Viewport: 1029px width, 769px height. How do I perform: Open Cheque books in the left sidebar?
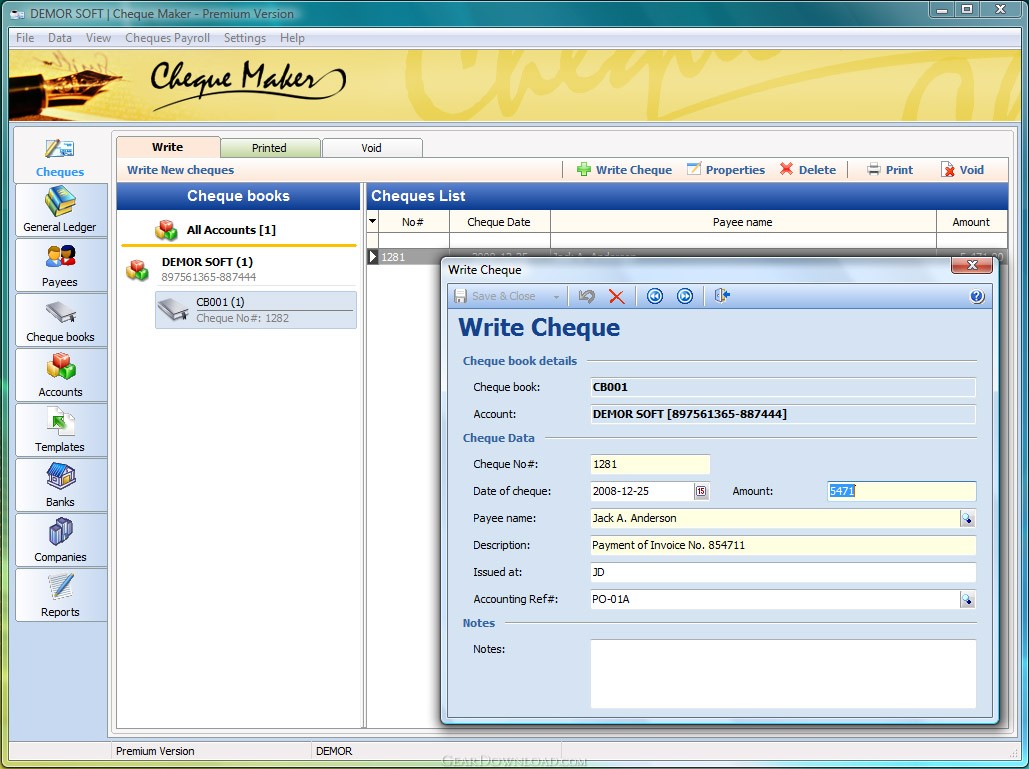(60, 320)
